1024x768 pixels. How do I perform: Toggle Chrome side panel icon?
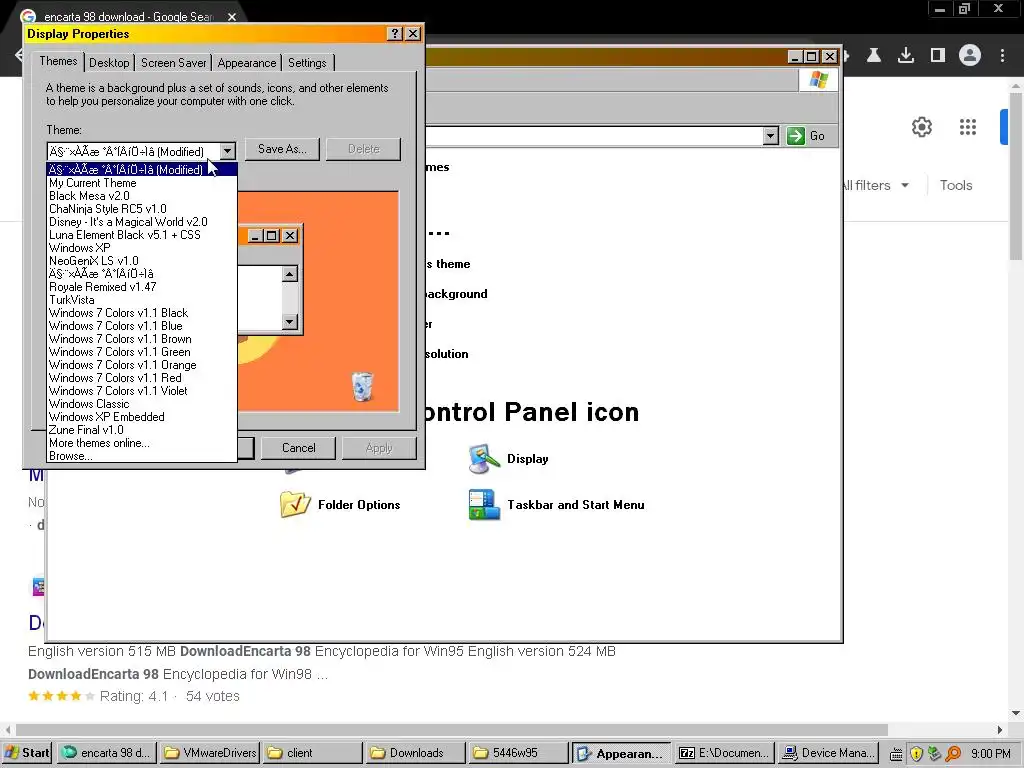click(x=938, y=56)
